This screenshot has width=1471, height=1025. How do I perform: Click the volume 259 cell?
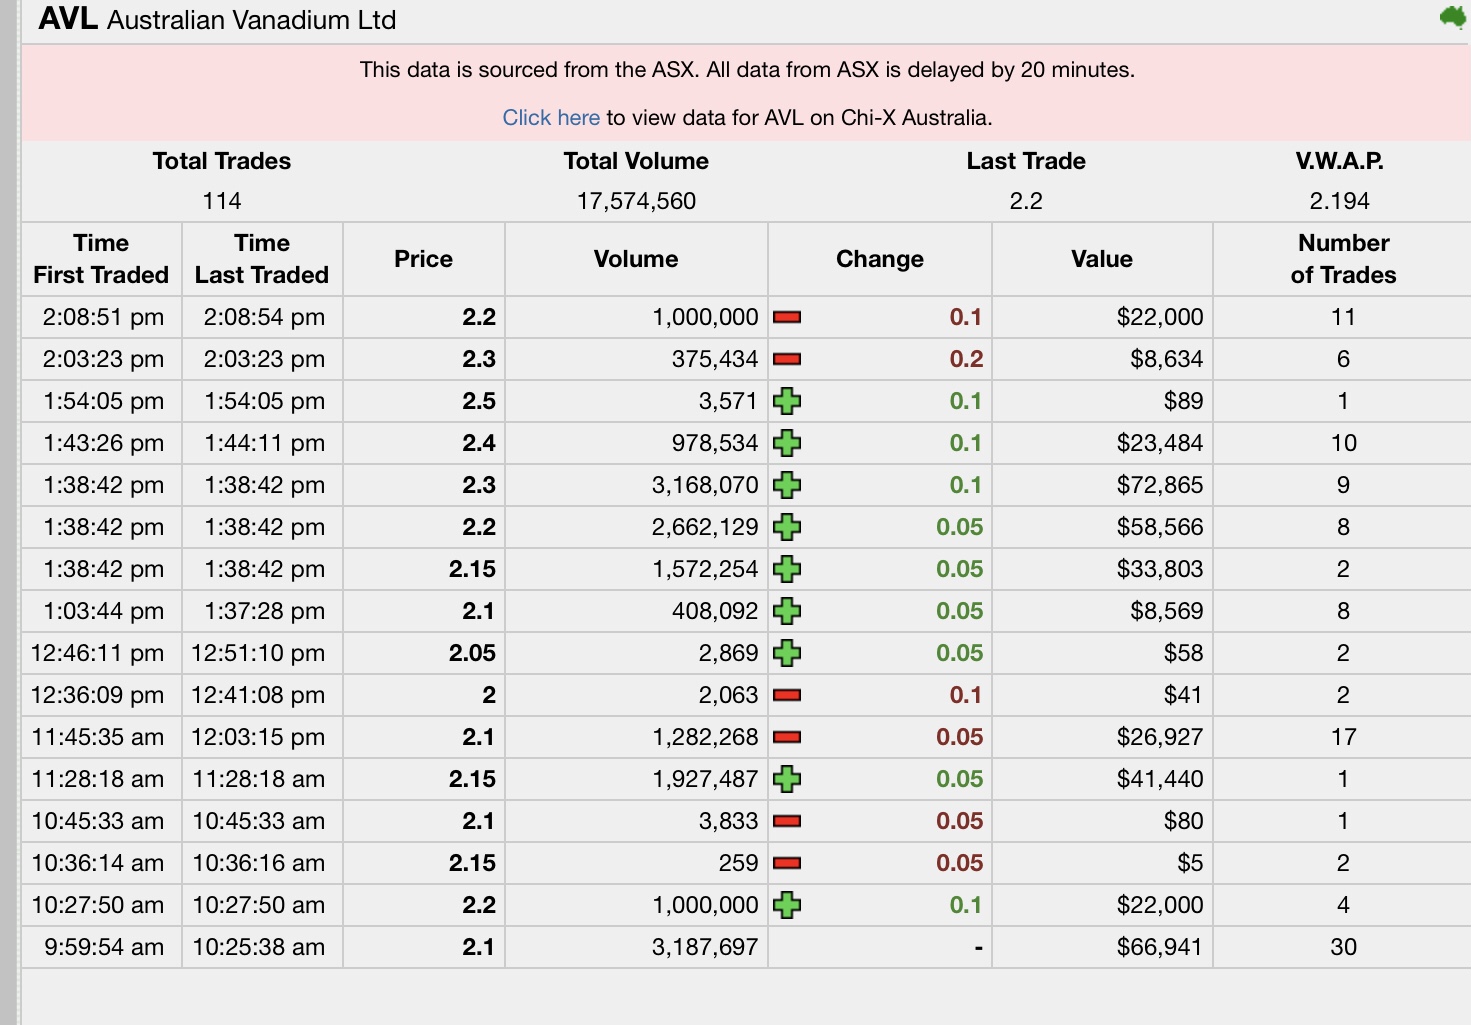click(636, 863)
